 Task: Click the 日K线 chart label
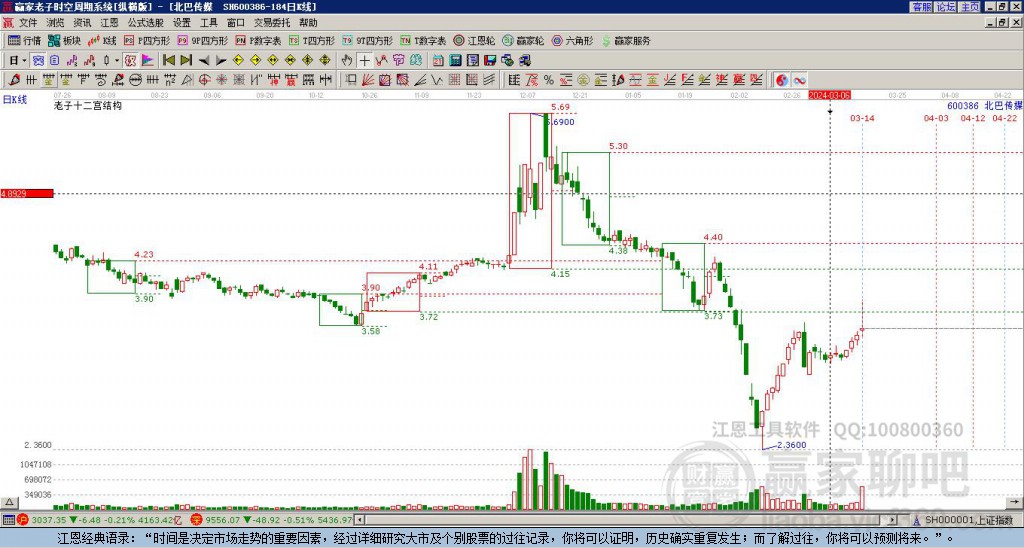[14, 100]
